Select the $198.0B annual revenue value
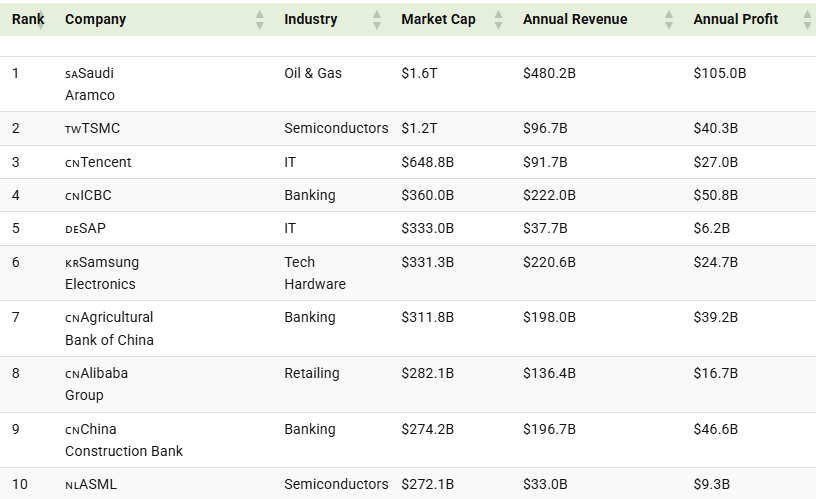This screenshot has width=816, height=499. point(550,317)
